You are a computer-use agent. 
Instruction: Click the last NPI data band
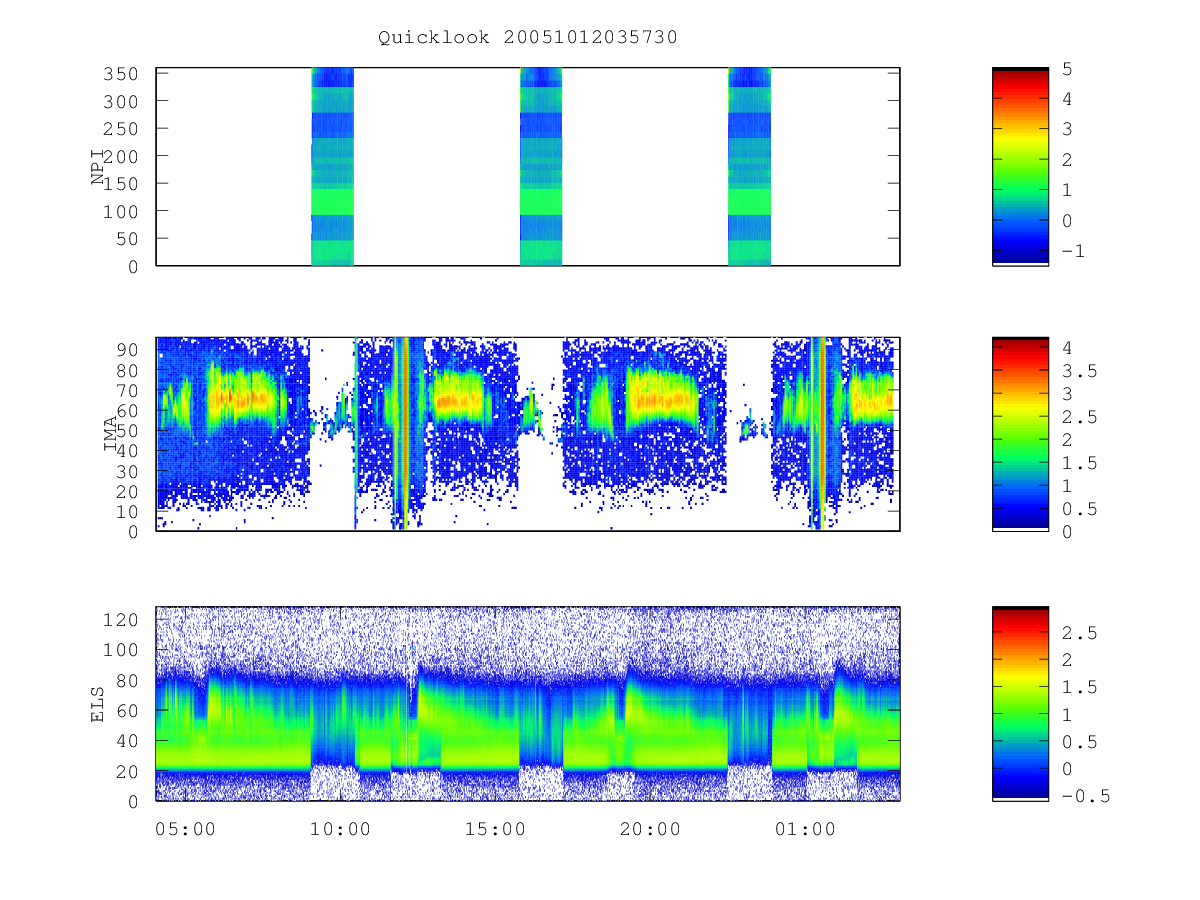pyautogui.click(x=749, y=166)
